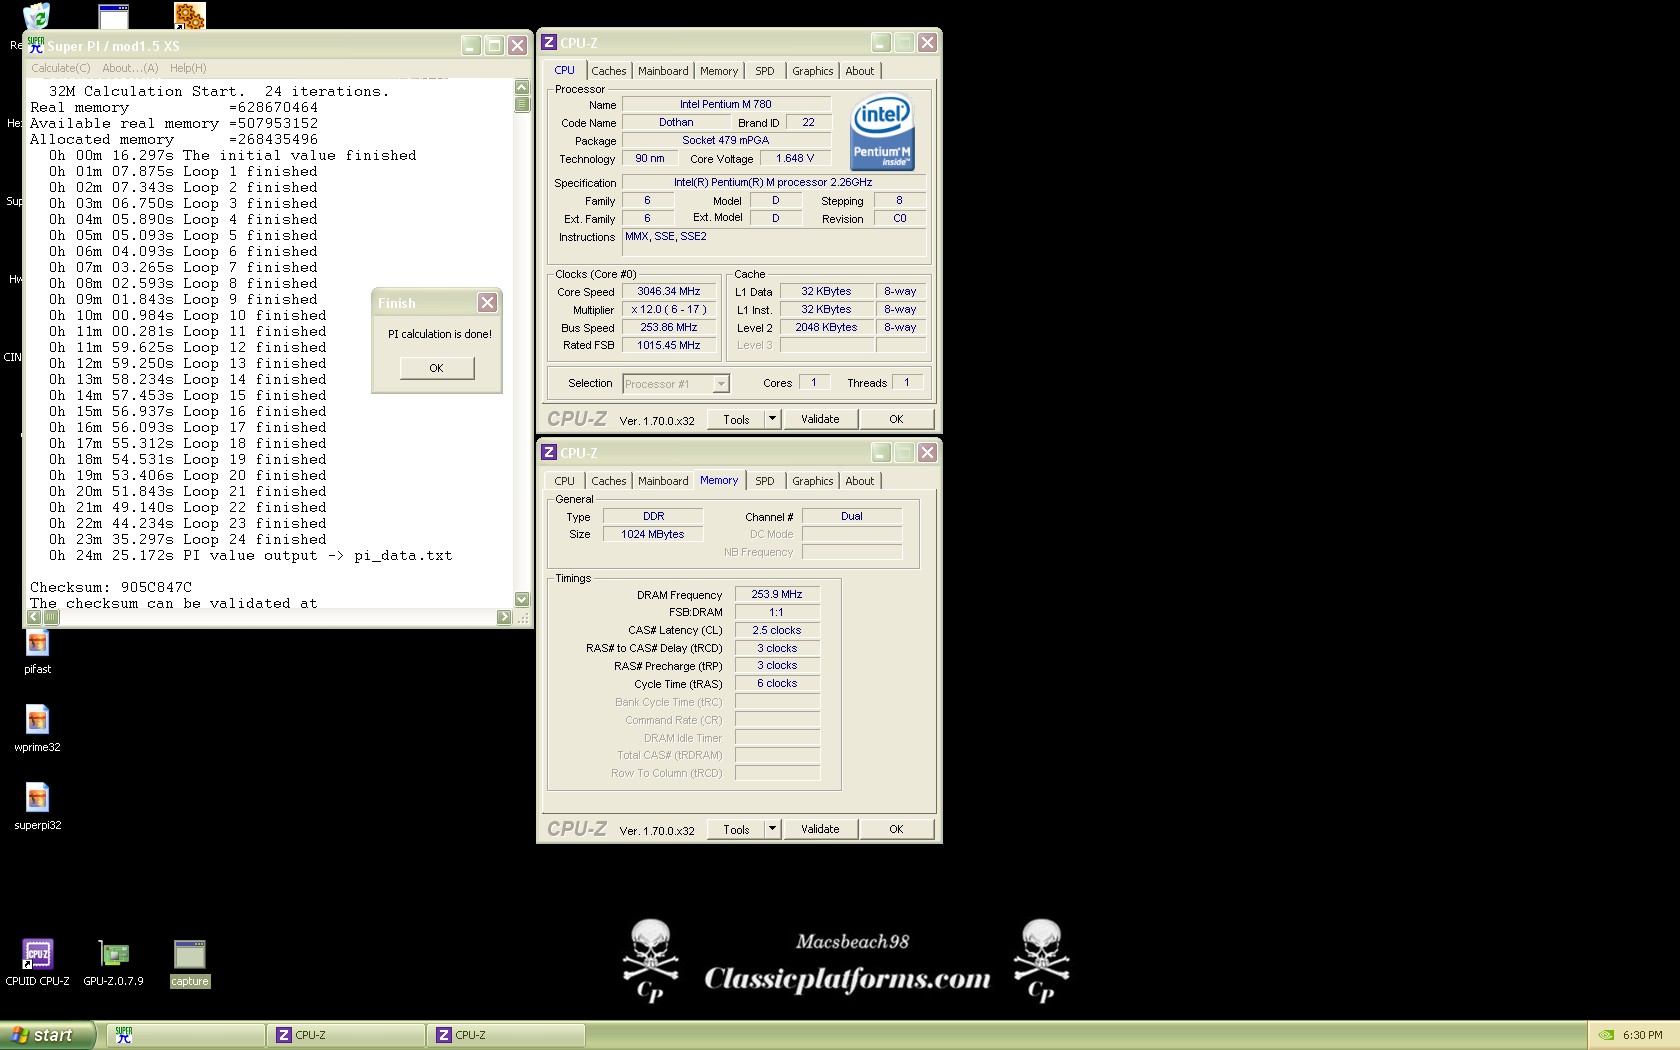
Task: Click Super PI vertical scrollbar up arrow
Action: 521,87
